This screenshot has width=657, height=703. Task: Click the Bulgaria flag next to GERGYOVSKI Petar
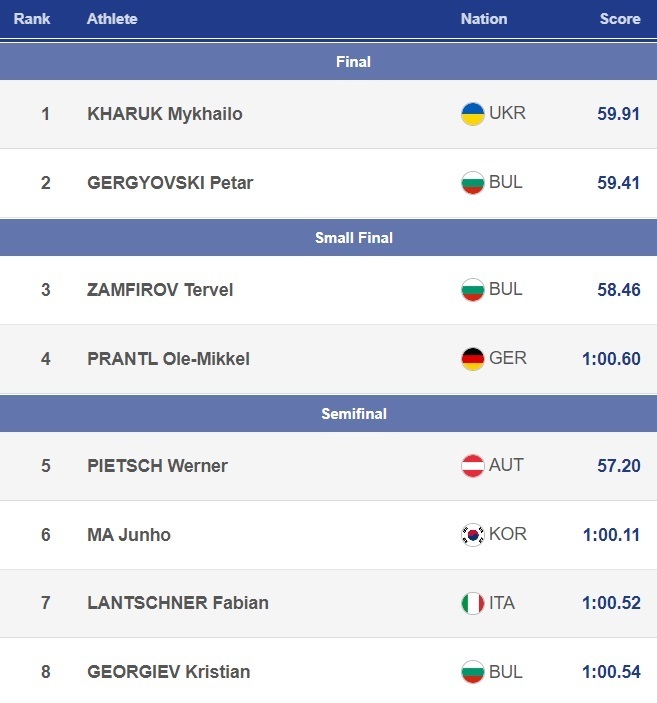[472, 183]
